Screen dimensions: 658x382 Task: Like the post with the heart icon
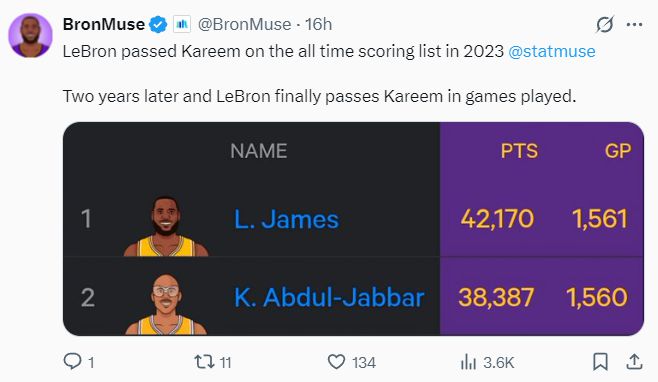pos(336,361)
